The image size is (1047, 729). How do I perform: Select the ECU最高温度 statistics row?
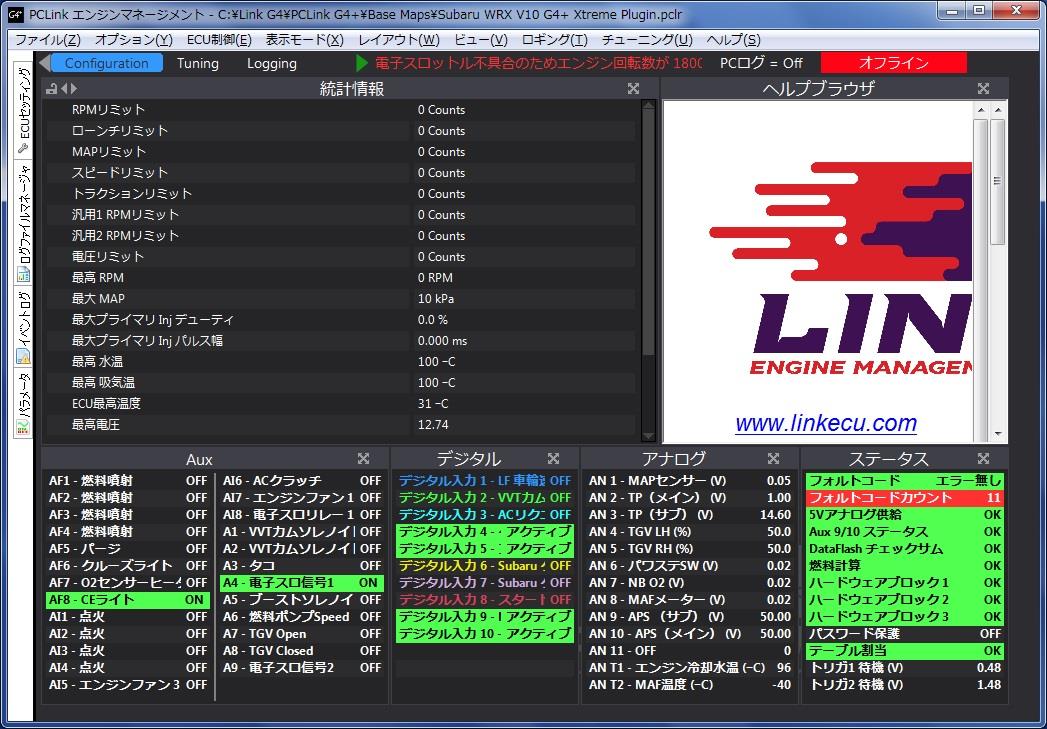tap(341, 403)
